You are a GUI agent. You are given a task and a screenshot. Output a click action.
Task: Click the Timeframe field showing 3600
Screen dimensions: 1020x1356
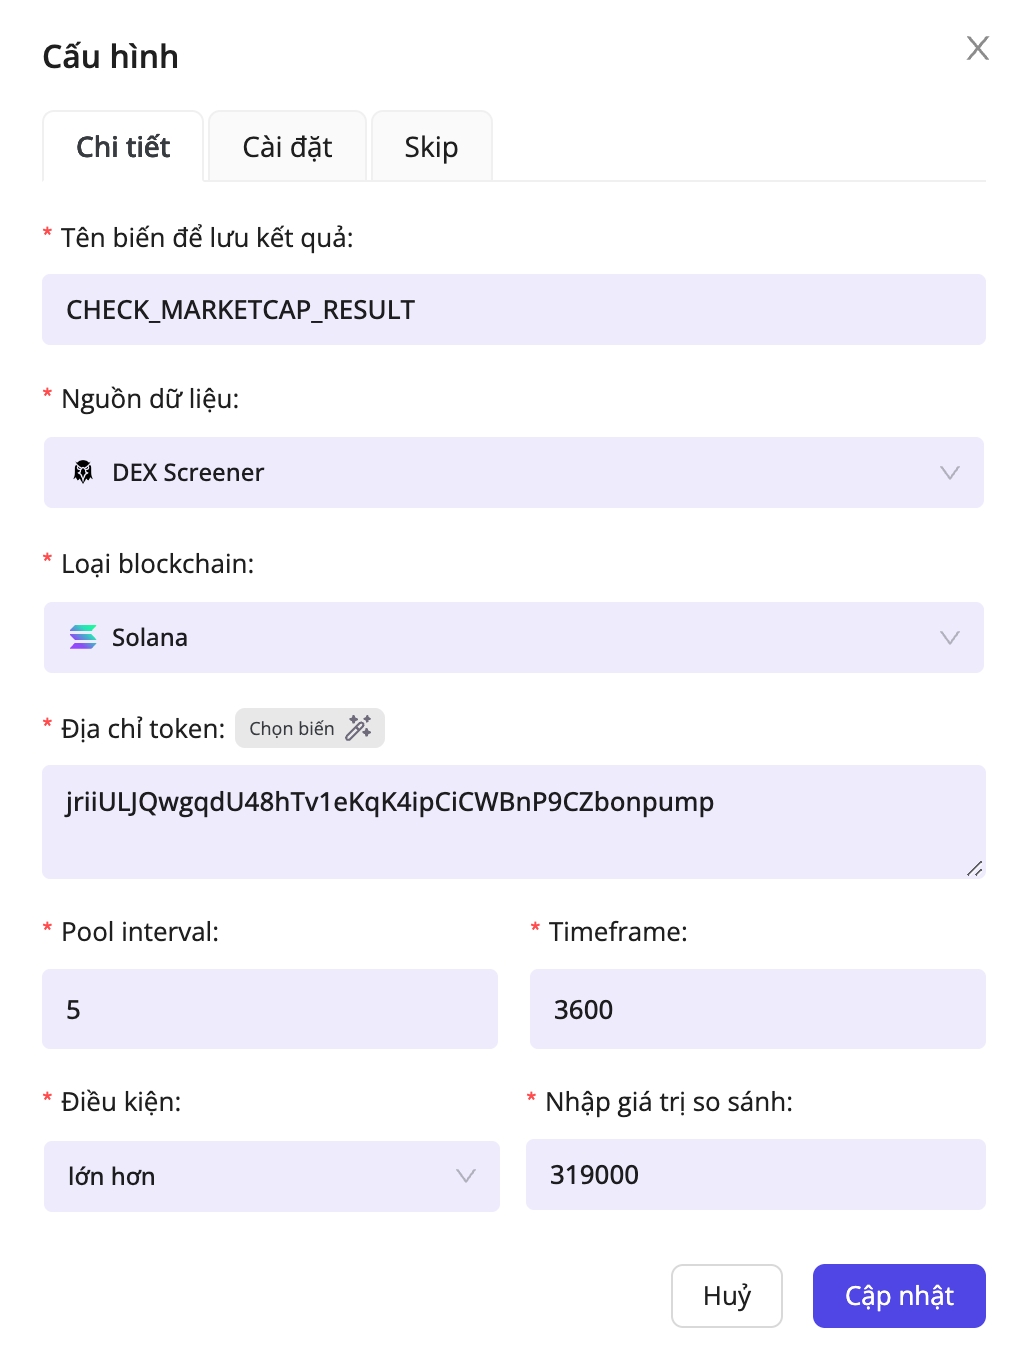point(757,1009)
